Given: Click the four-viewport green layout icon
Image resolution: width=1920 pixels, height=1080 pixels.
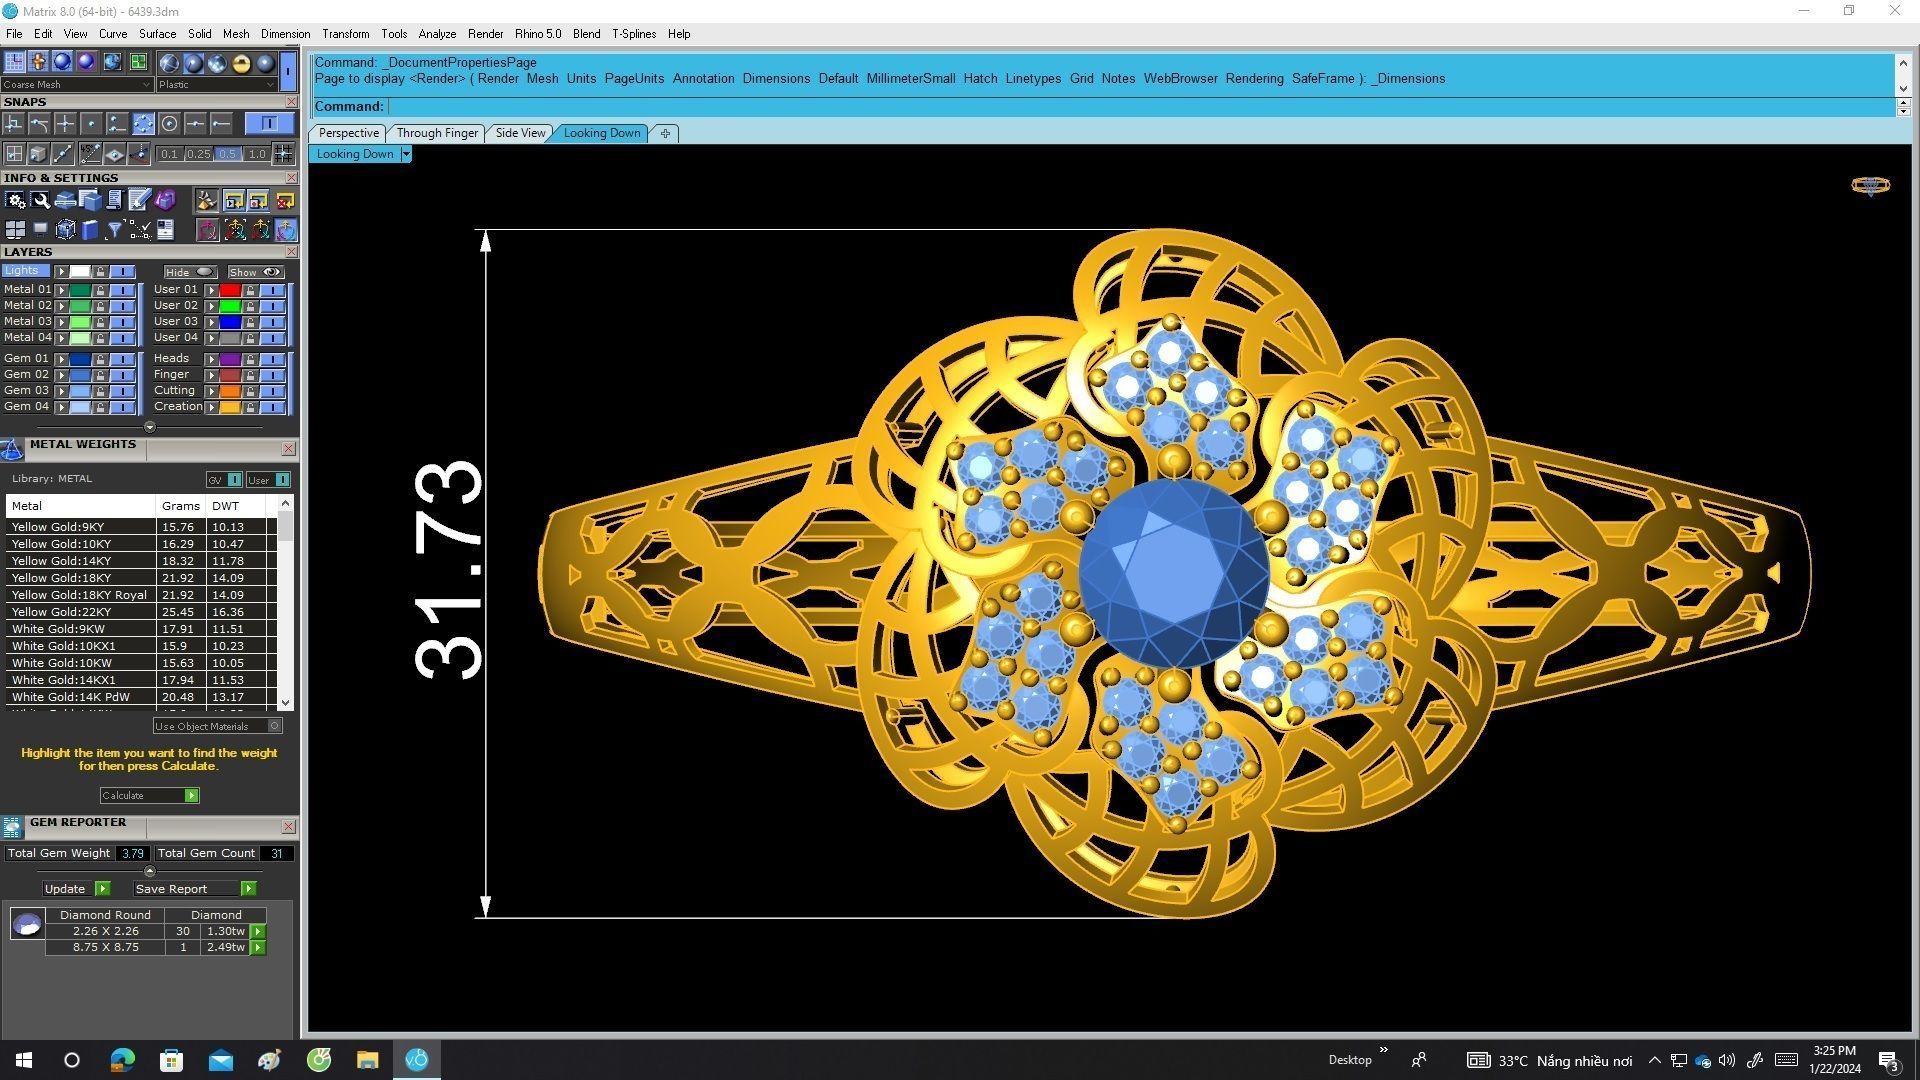Looking at the screenshot, I should (x=138, y=62).
